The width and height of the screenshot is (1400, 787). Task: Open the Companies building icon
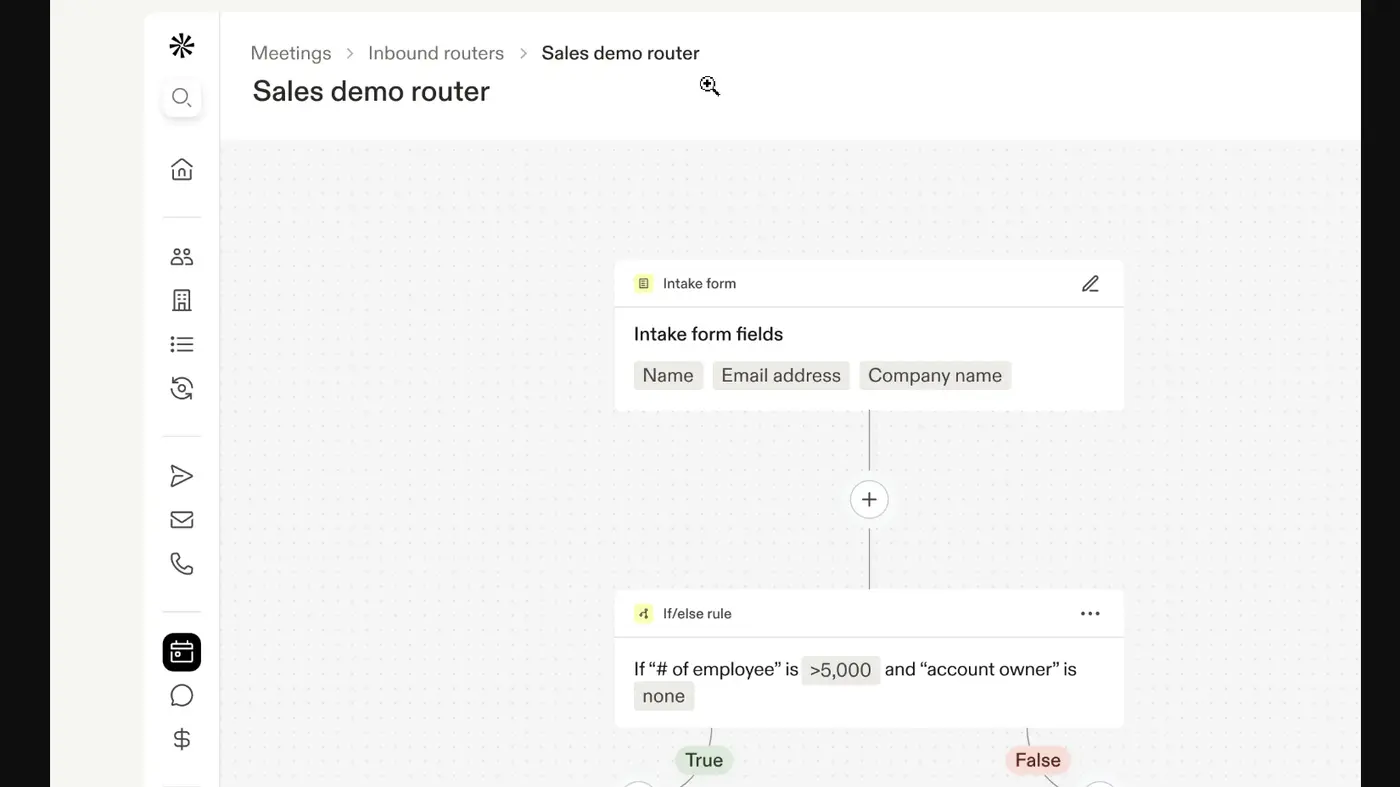181,300
